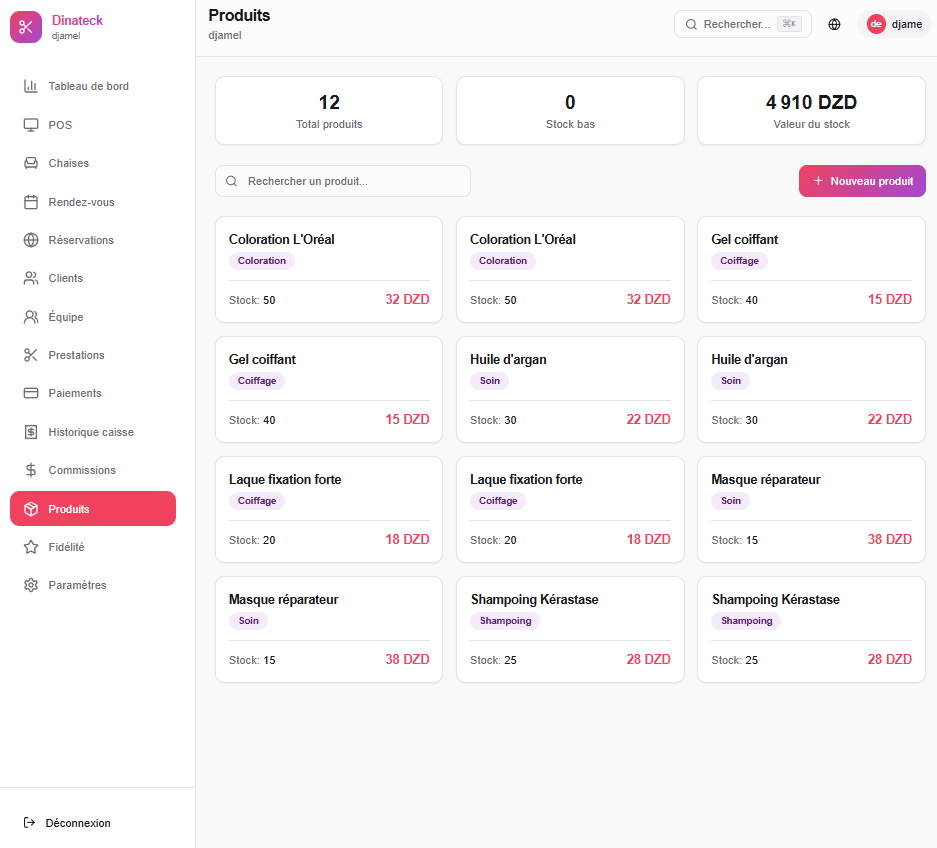Click the red 'de' user avatar
The height and width of the screenshot is (848, 937).
tap(876, 25)
